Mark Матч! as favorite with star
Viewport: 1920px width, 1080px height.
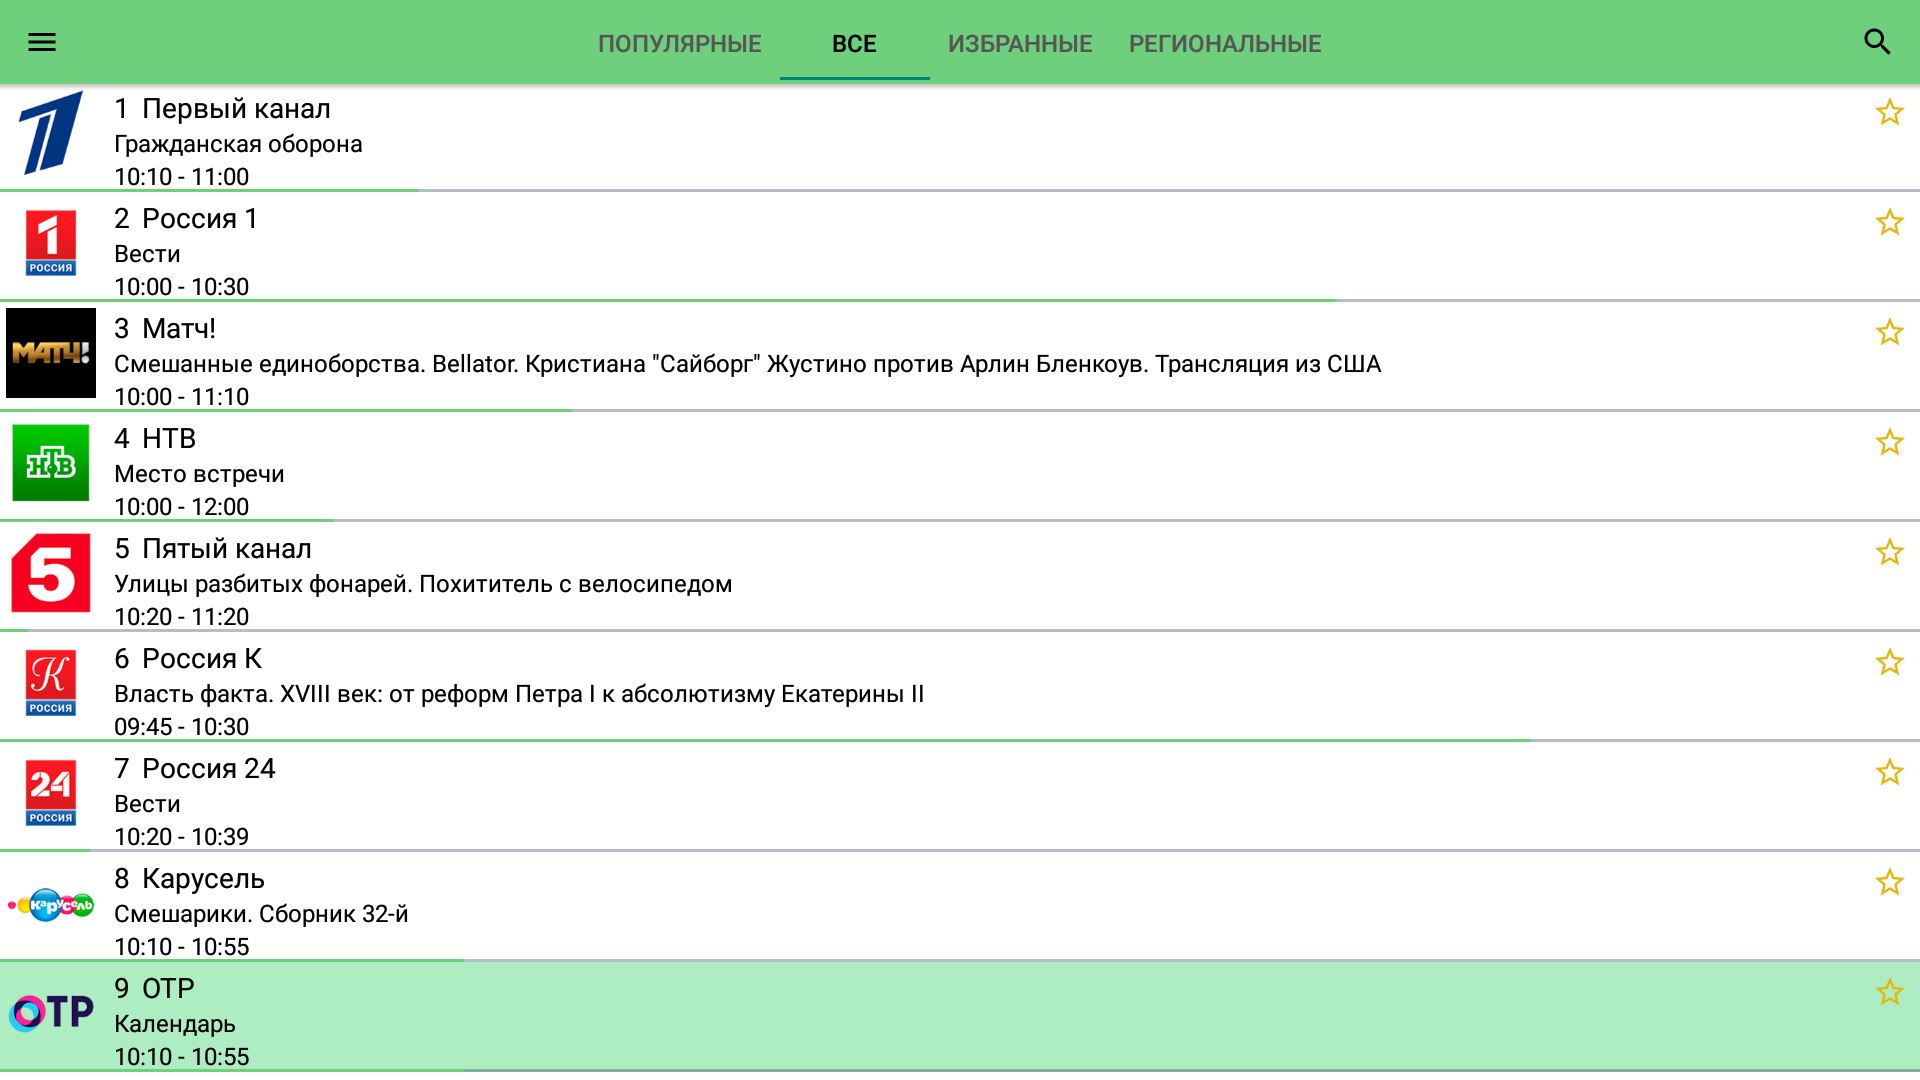click(1889, 332)
